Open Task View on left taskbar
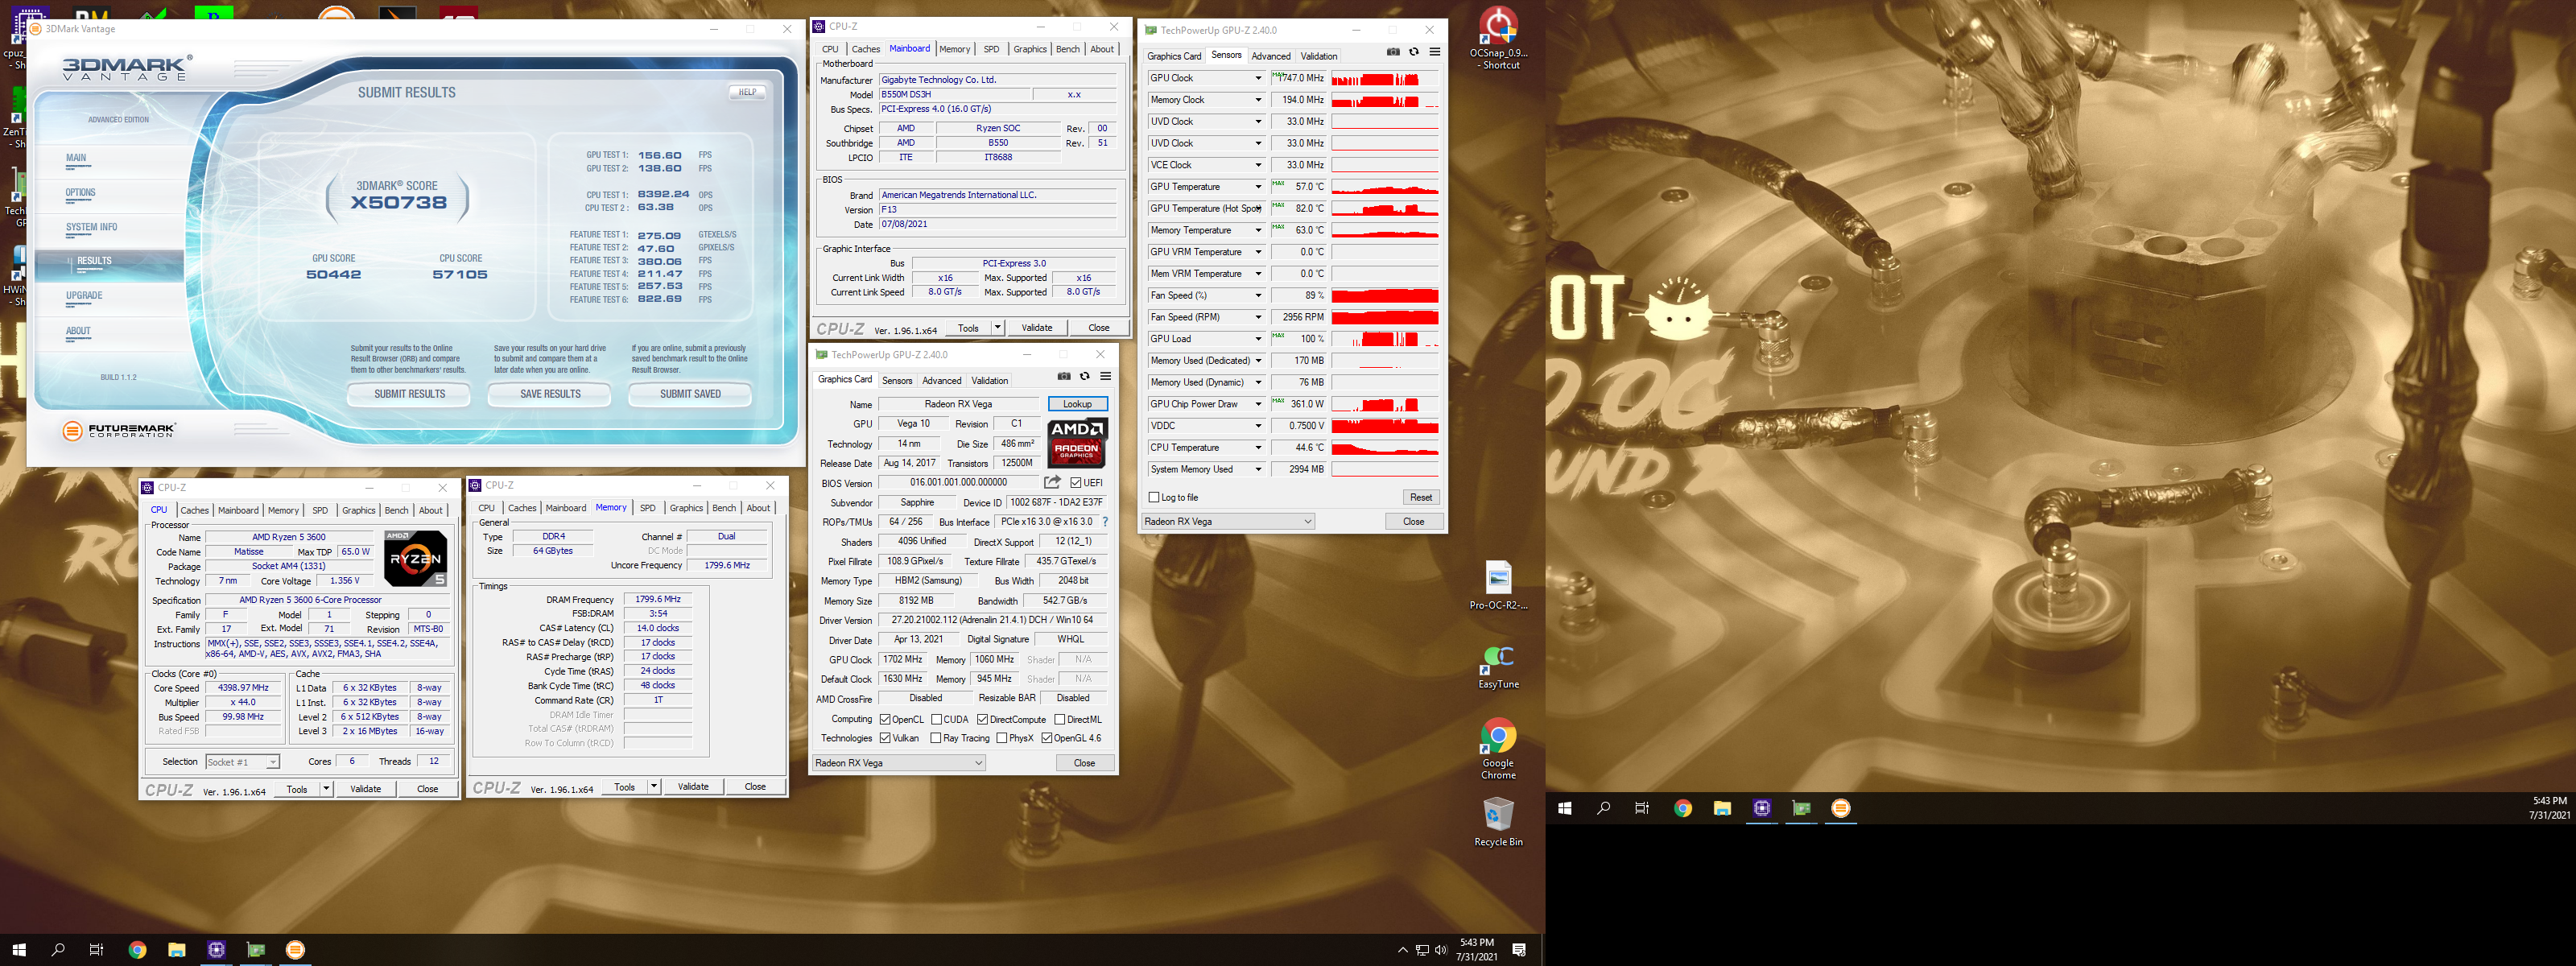 pos(96,949)
